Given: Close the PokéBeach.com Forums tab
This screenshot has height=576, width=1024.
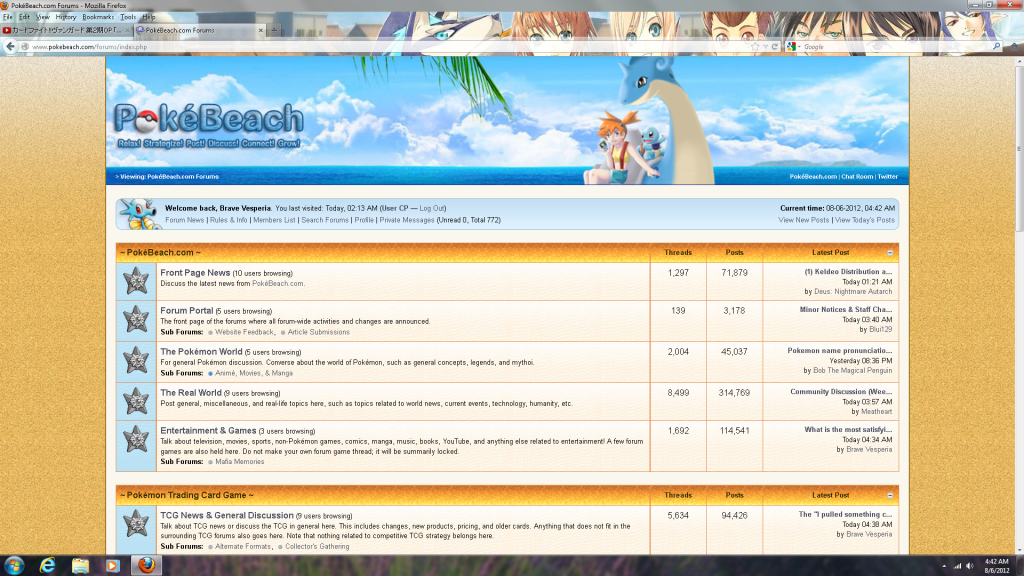Looking at the screenshot, I should point(261,30).
